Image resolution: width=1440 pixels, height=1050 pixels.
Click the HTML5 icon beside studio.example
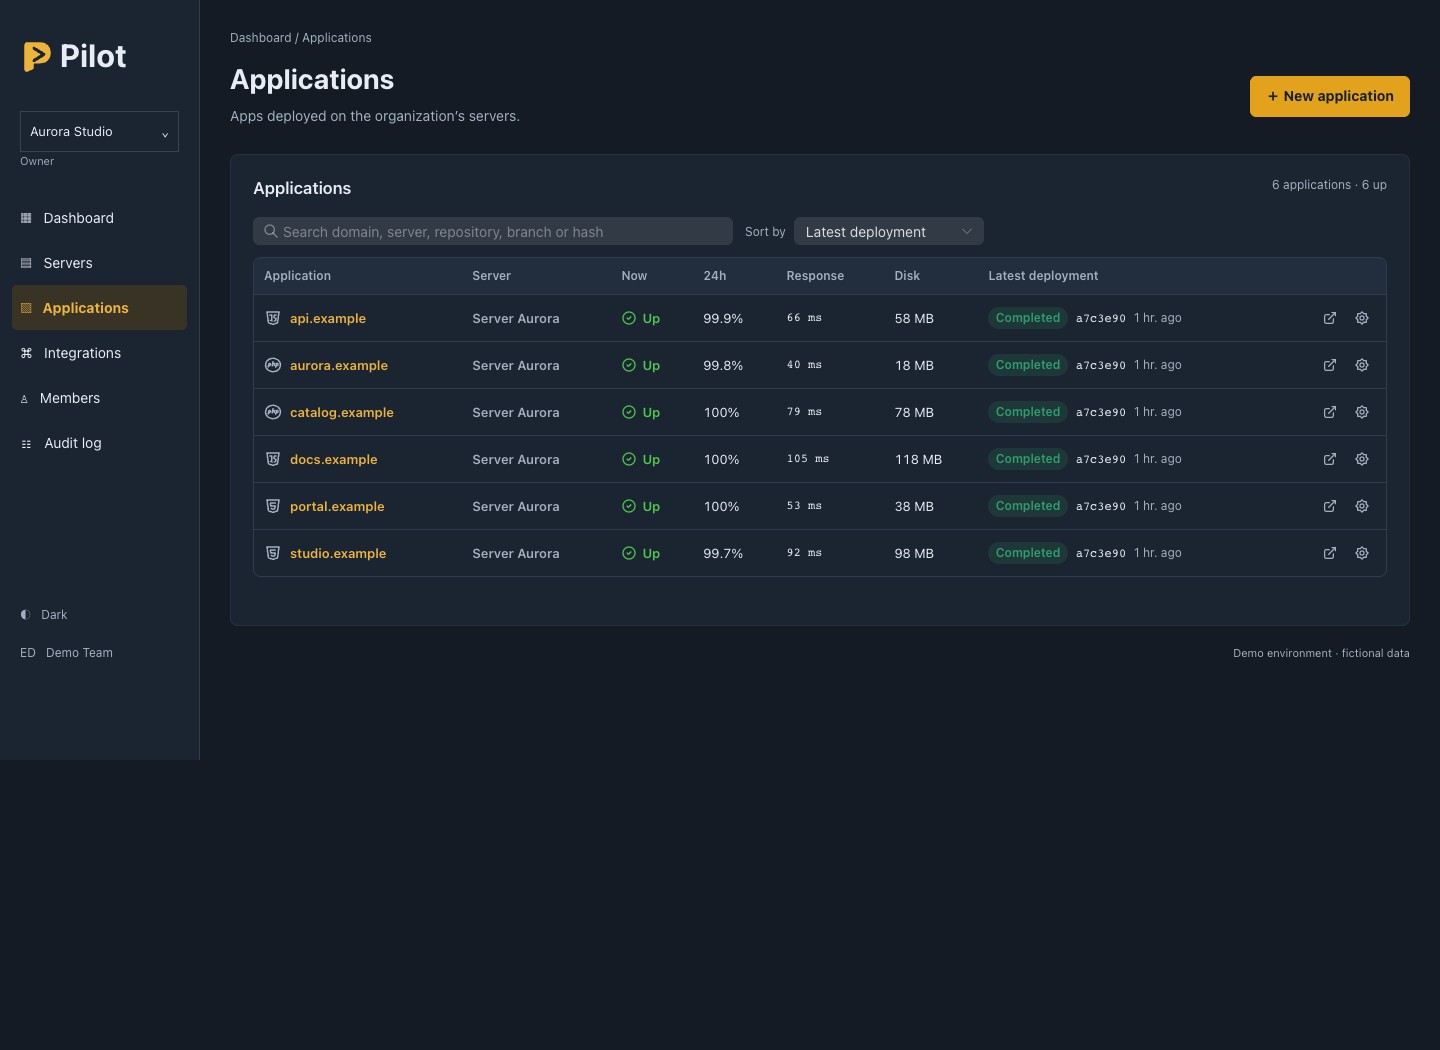[273, 553]
